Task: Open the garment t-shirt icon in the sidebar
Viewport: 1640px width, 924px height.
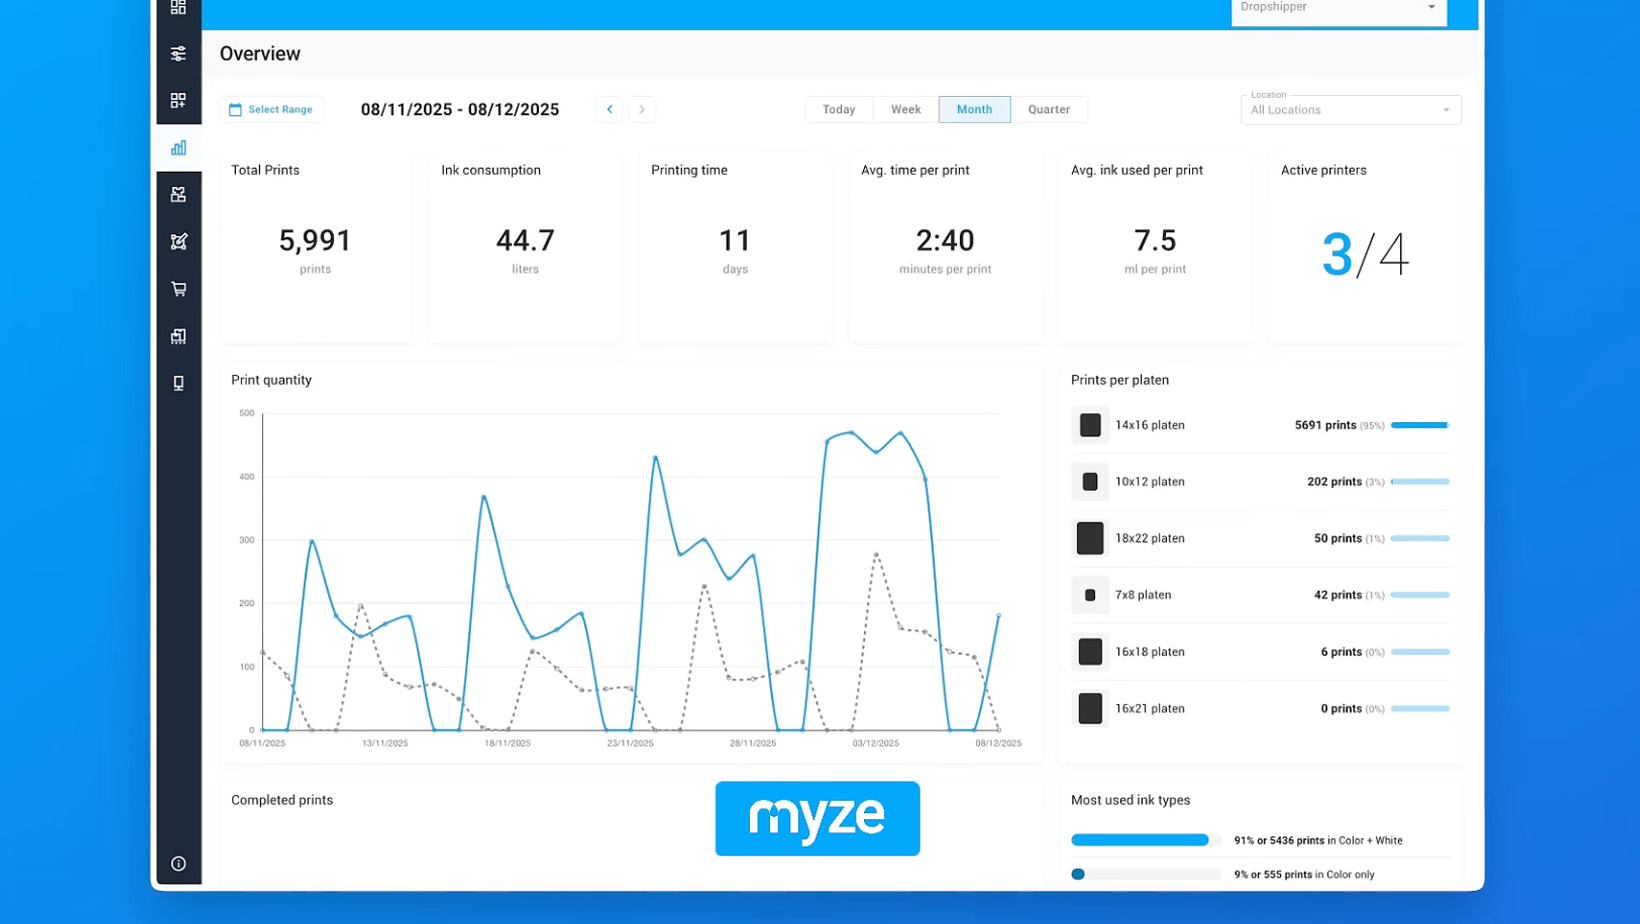Action: [x=178, y=195]
